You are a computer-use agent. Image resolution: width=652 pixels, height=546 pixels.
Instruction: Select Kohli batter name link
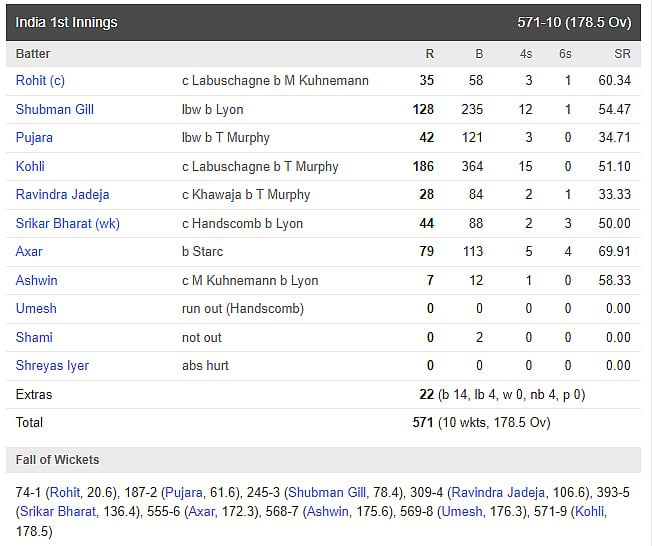click(x=30, y=166)
